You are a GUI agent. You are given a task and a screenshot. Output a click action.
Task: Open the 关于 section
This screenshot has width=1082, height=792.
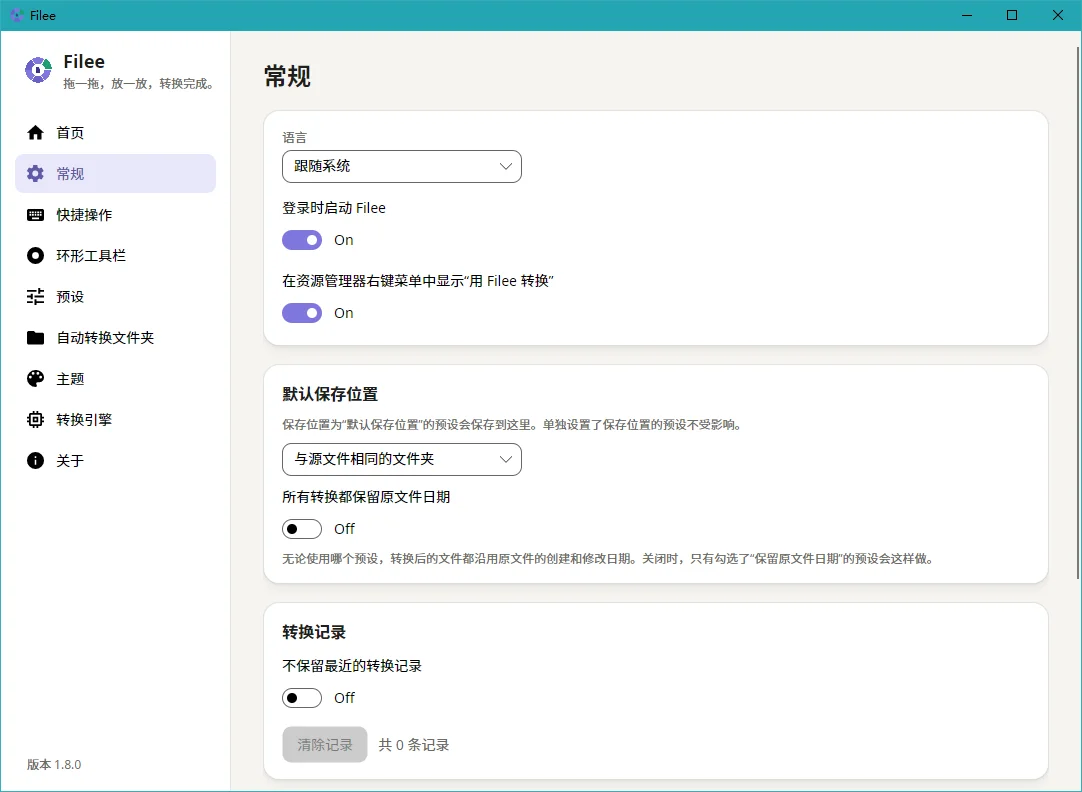pos(115,460)
